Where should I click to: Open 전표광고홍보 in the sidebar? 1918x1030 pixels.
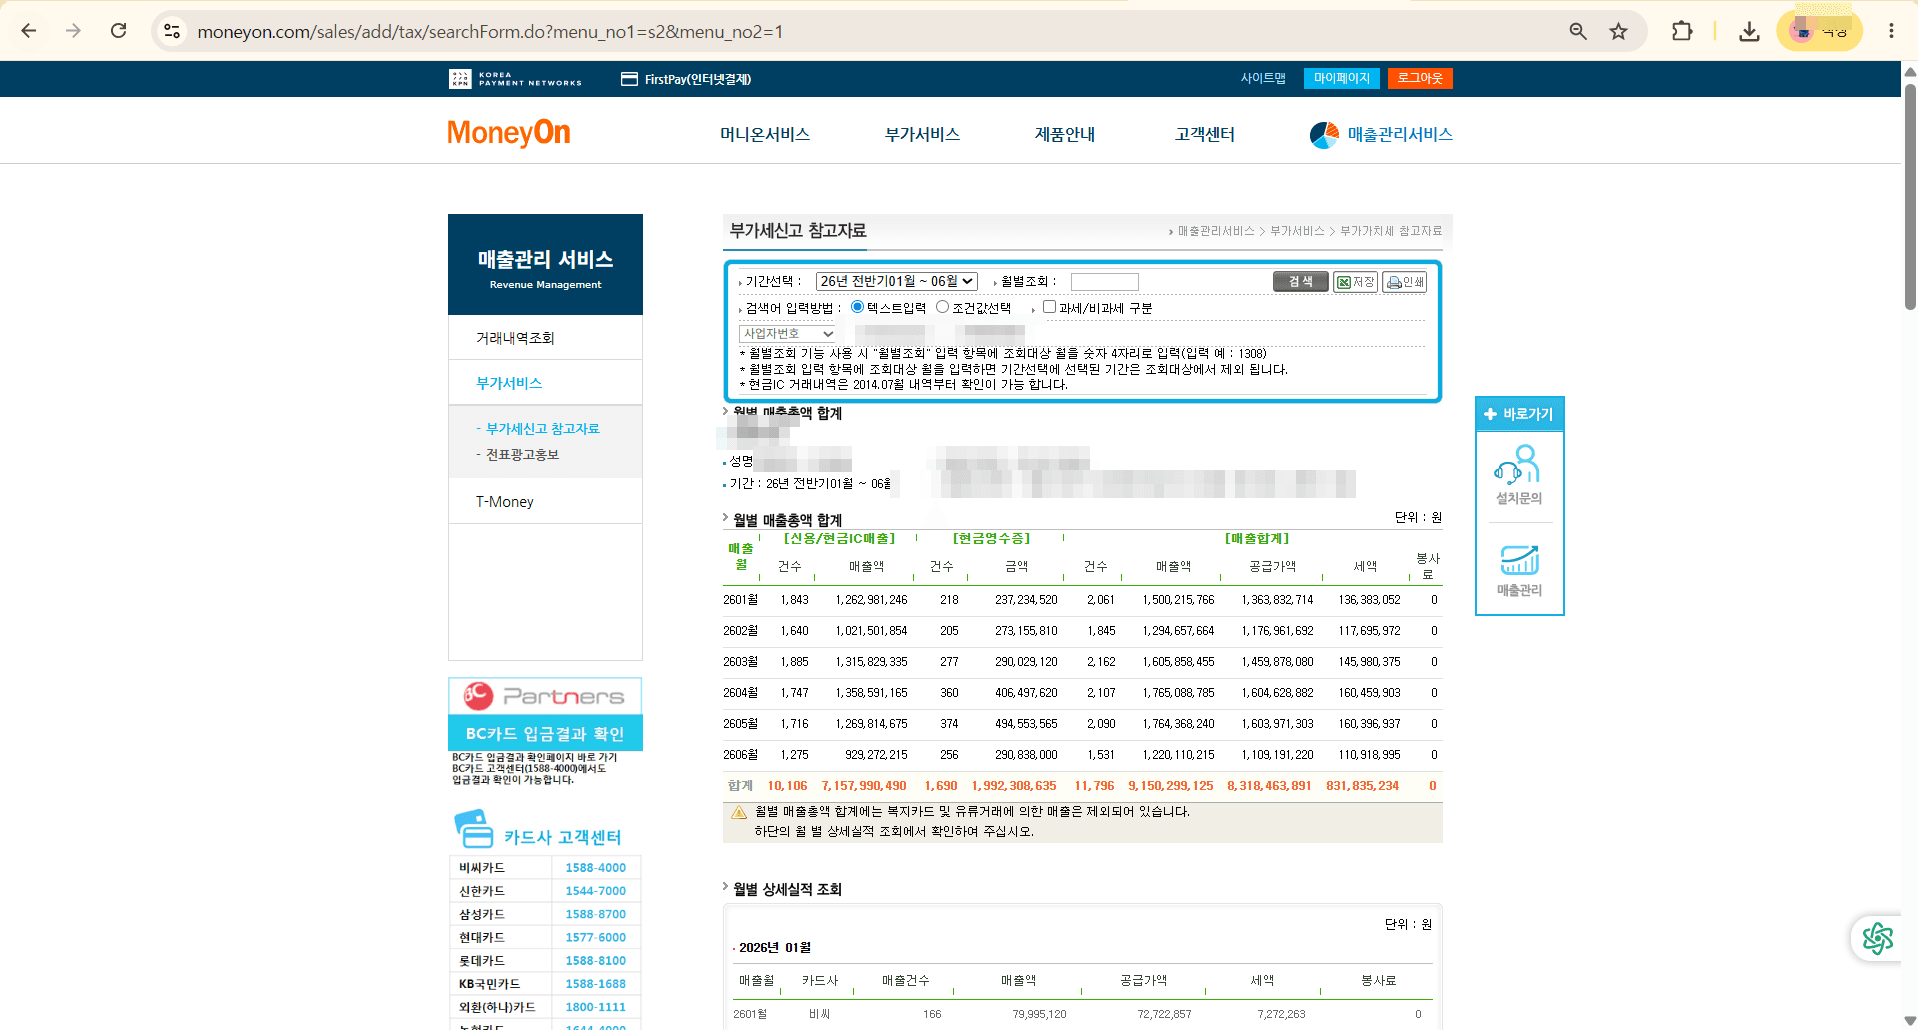click(522, 455)
